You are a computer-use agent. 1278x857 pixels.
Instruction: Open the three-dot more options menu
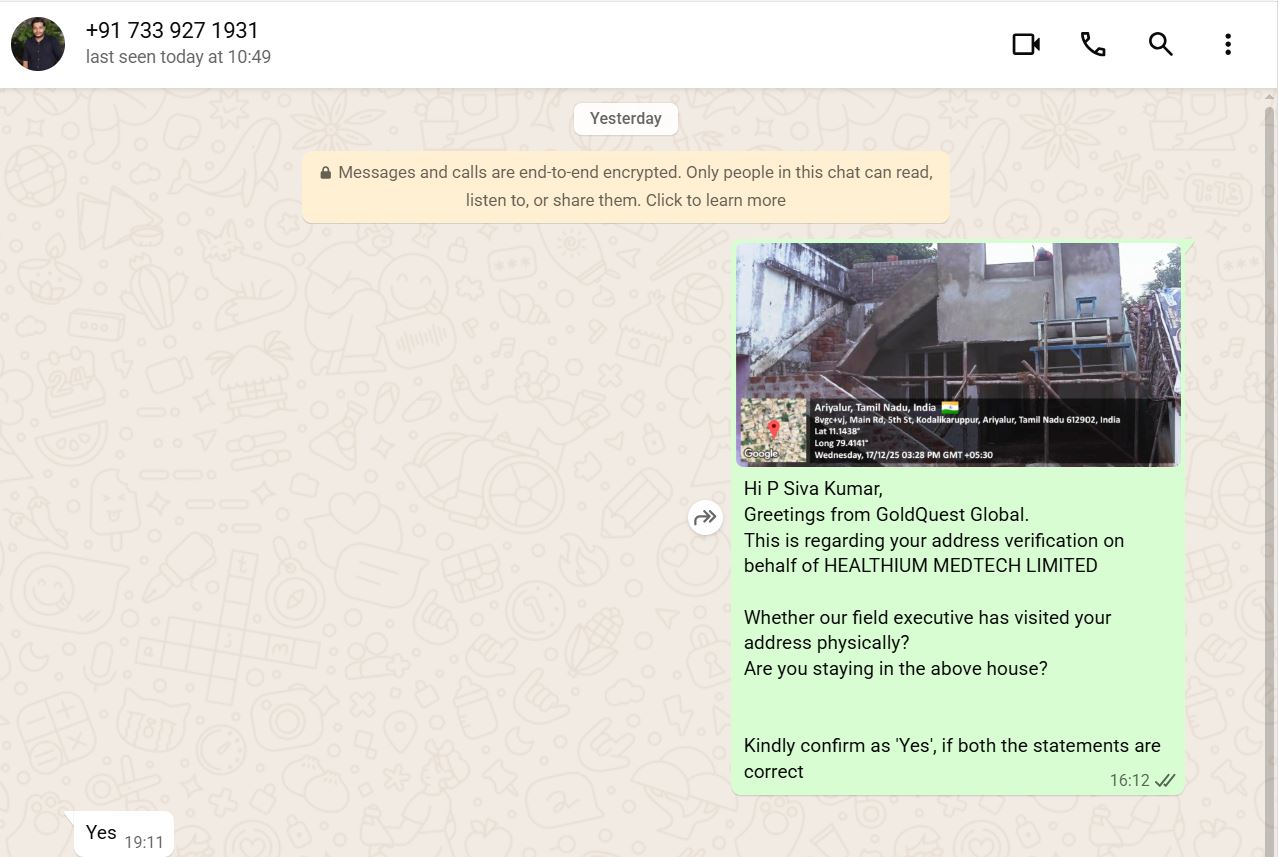(x=1227, y=44)
